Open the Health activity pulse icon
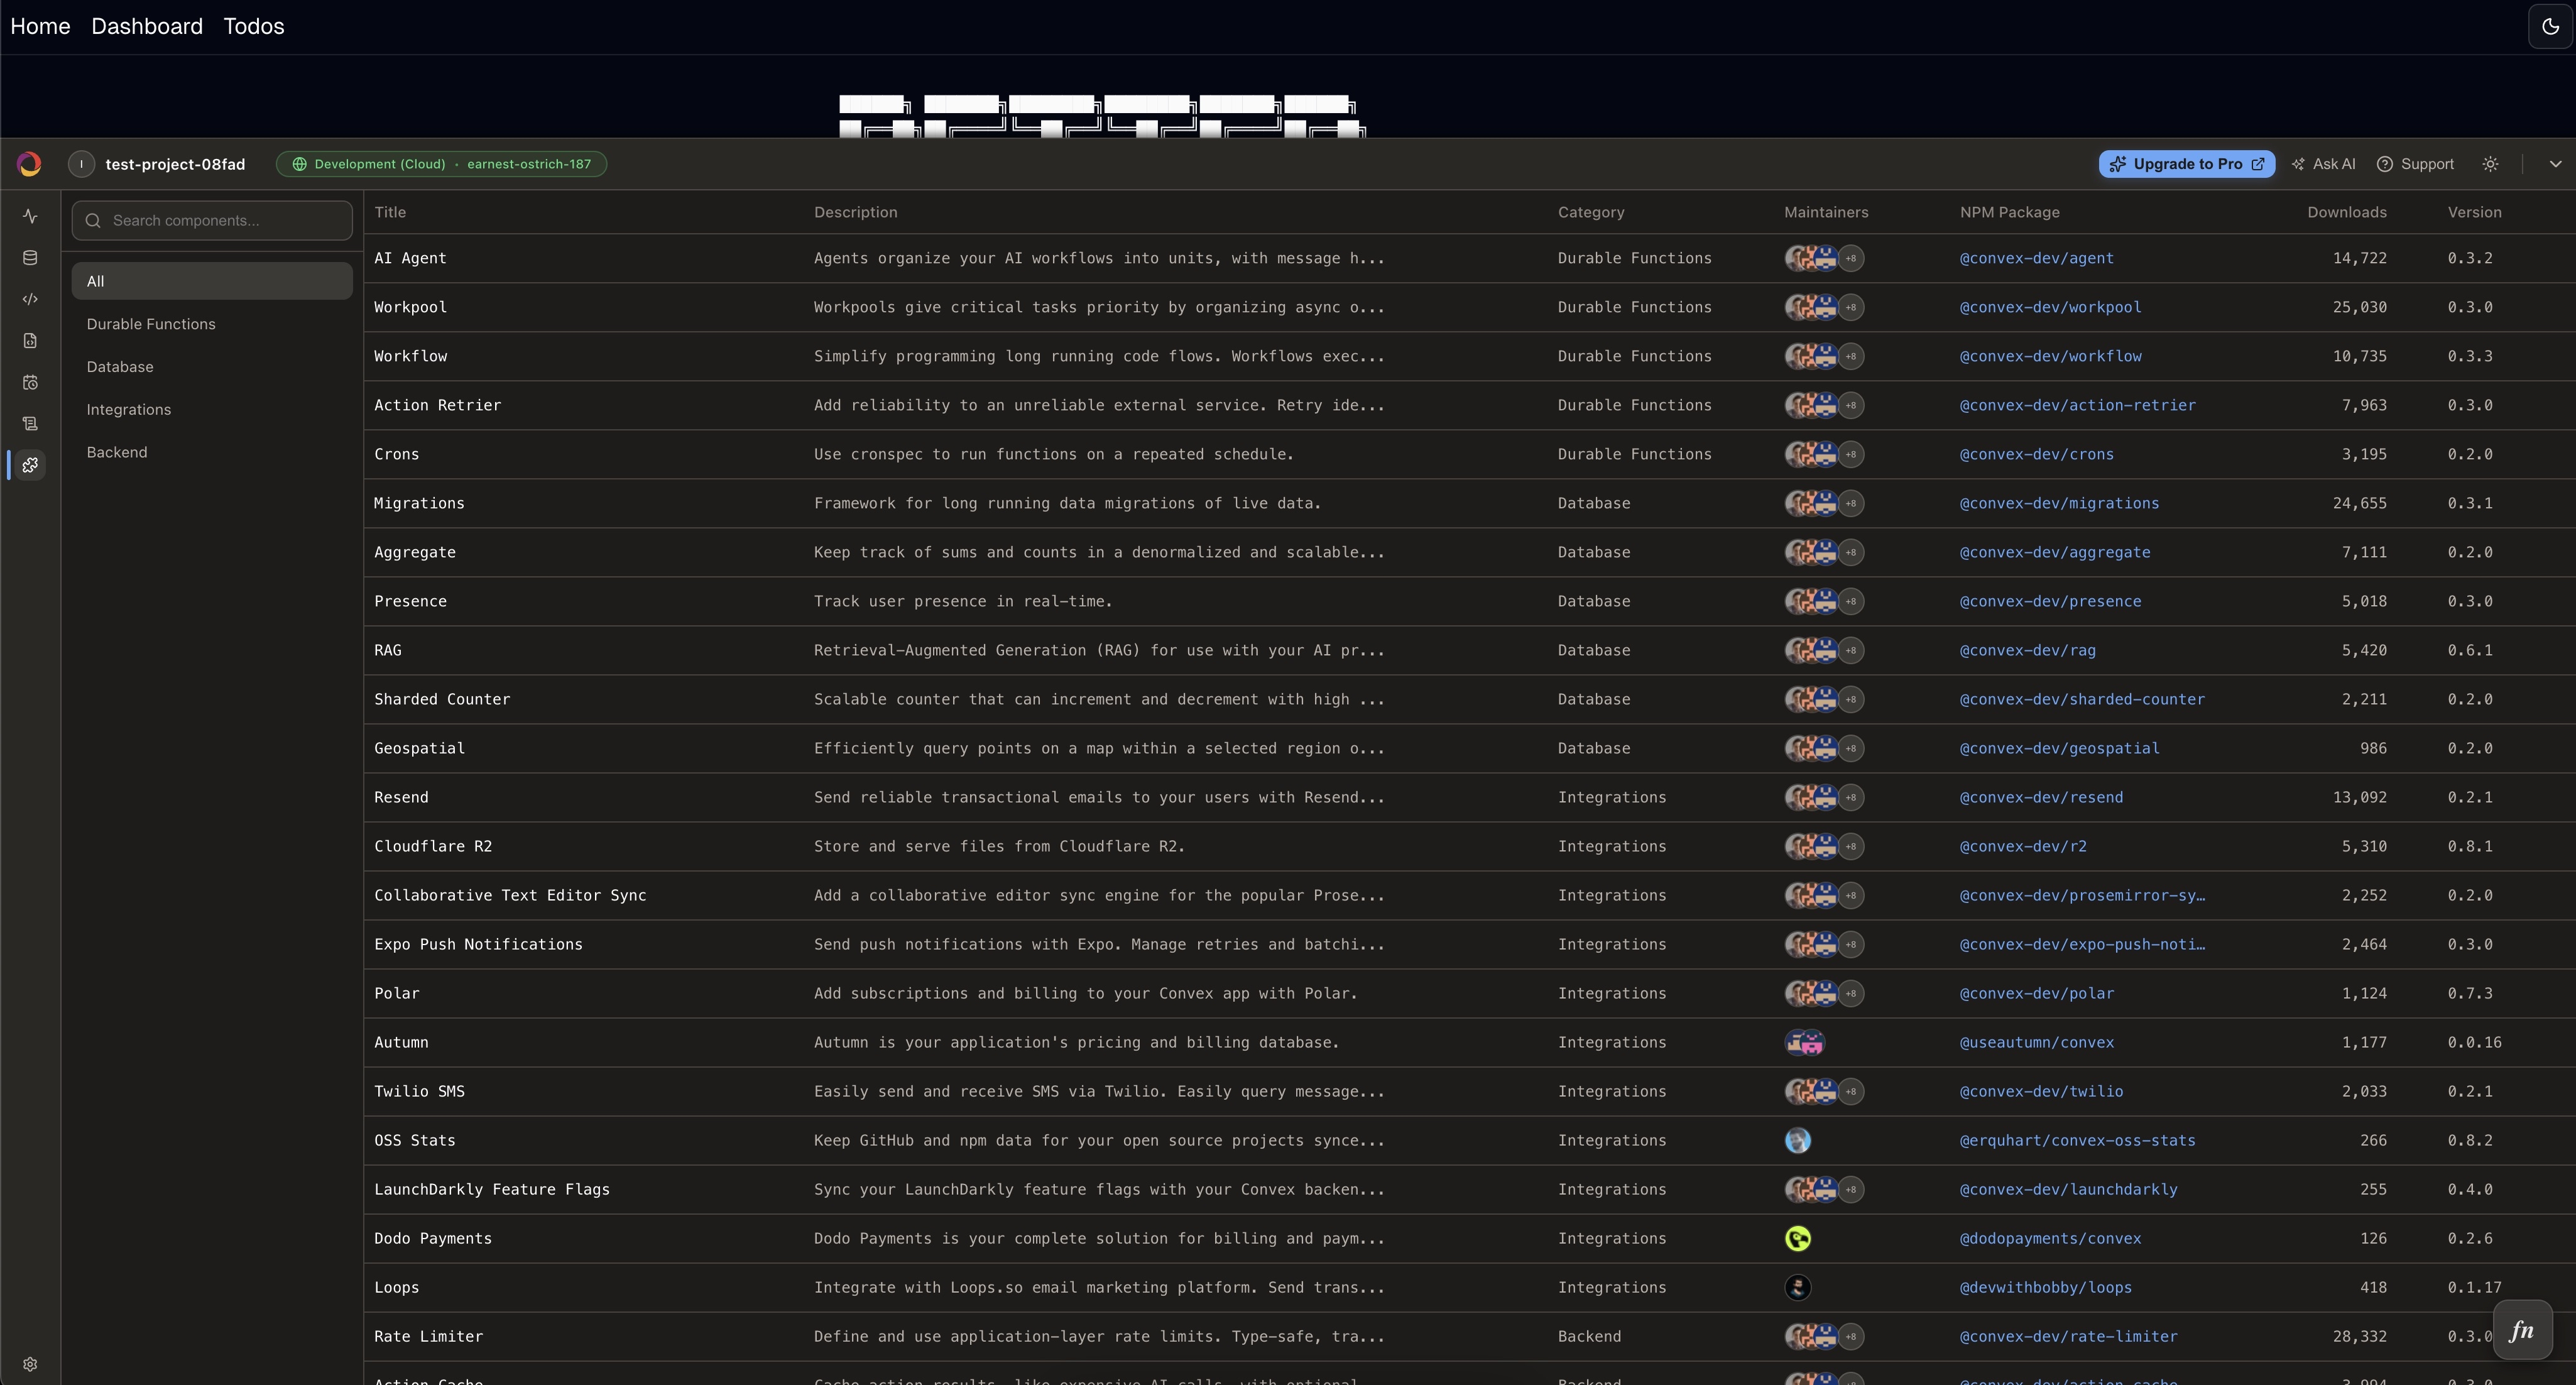This screenshot has width=2576, height=1385. [x=30, y=216]
